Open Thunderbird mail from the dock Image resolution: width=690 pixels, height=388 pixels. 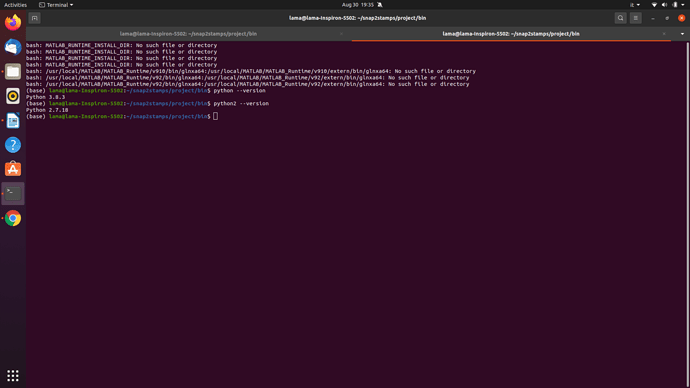[x=13, y=47]
